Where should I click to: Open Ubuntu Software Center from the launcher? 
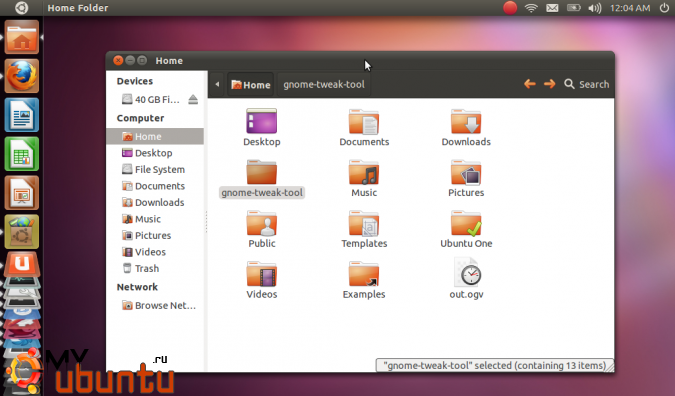pyautogui.click(x=22, y=232)
